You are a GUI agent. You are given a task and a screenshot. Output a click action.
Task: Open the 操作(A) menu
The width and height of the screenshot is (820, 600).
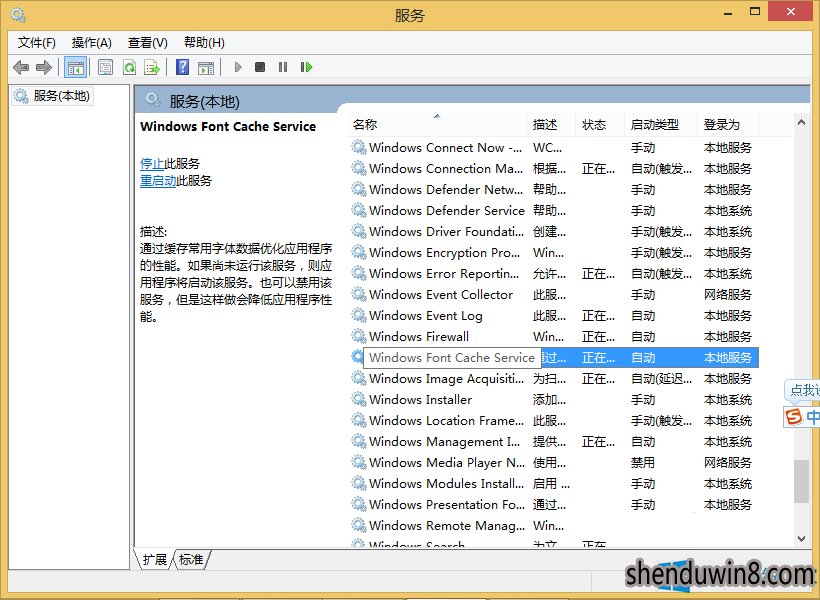[92, 42]
